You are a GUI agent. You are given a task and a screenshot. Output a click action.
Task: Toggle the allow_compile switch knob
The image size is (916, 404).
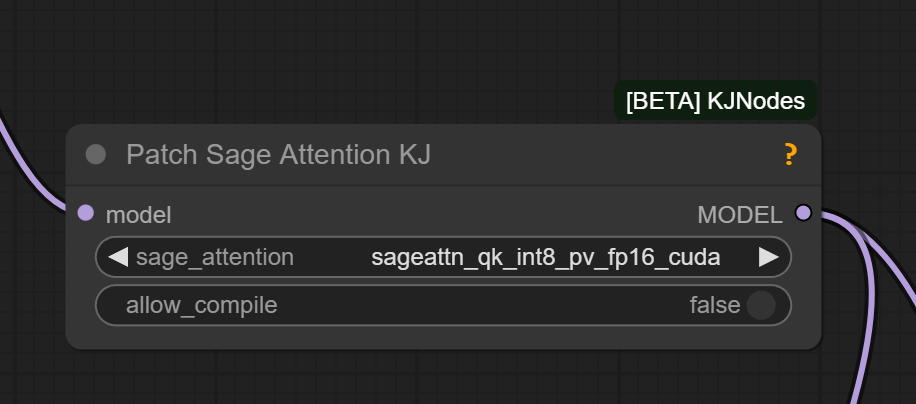click(761, 305)
